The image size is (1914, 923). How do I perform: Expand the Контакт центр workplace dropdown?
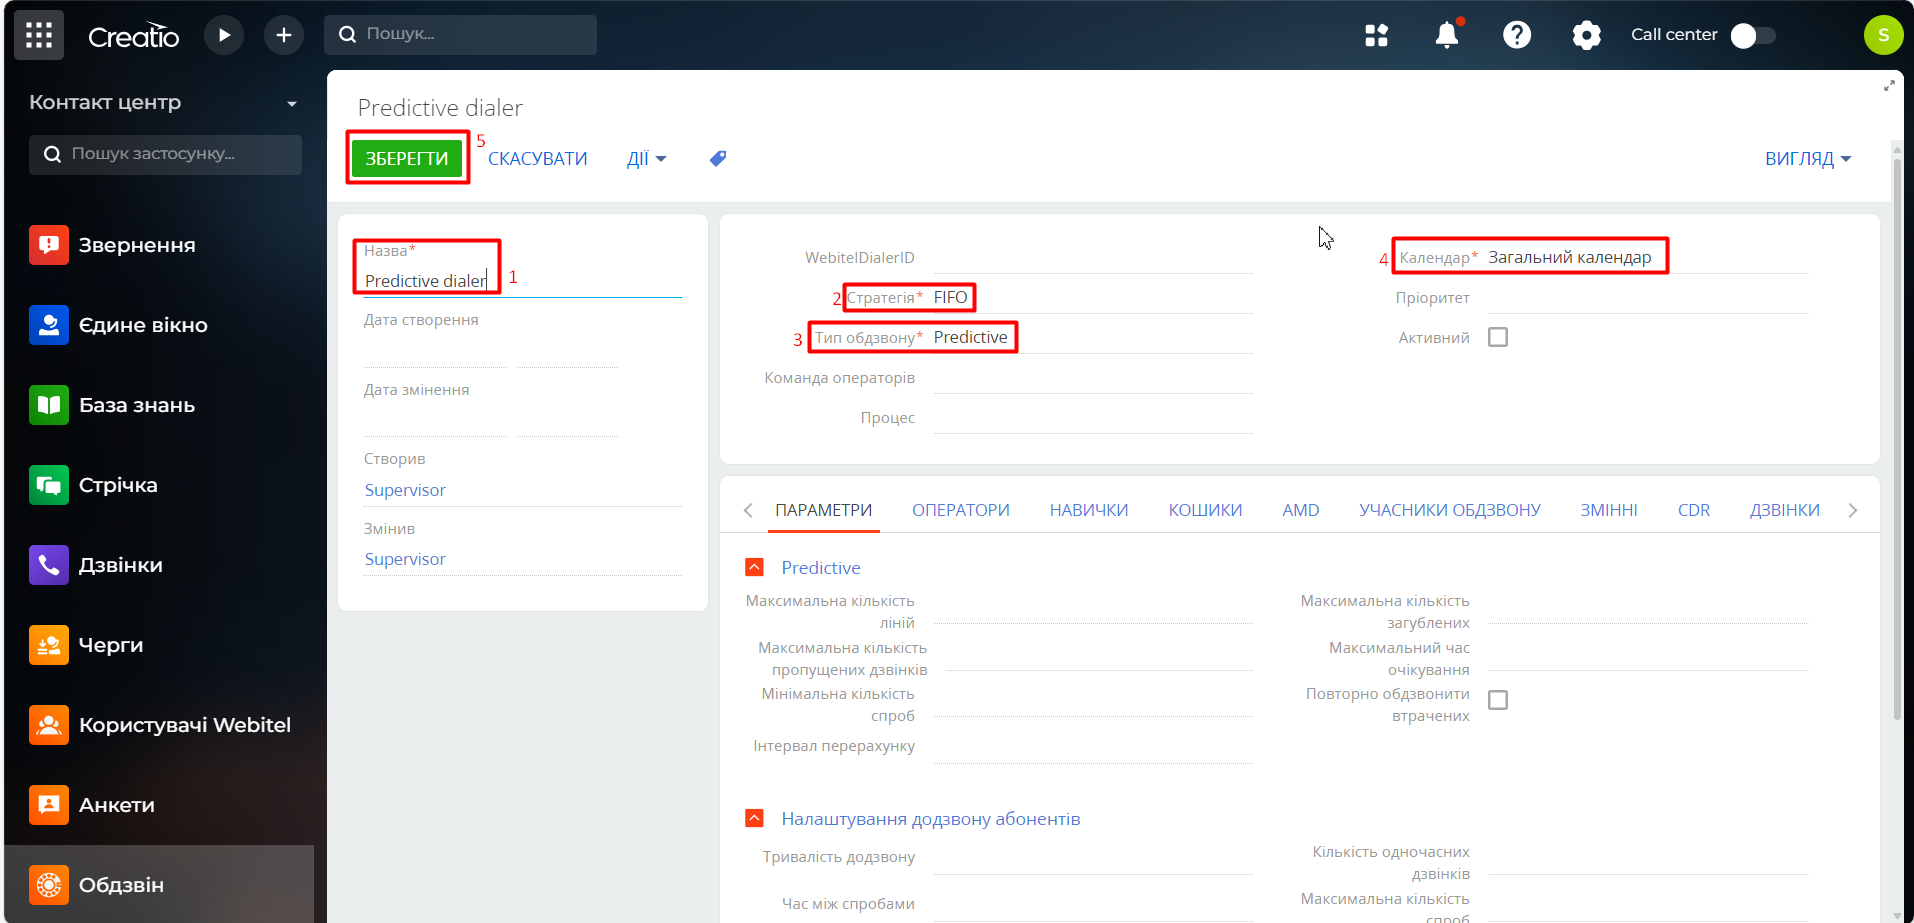[x=292, y=104]
